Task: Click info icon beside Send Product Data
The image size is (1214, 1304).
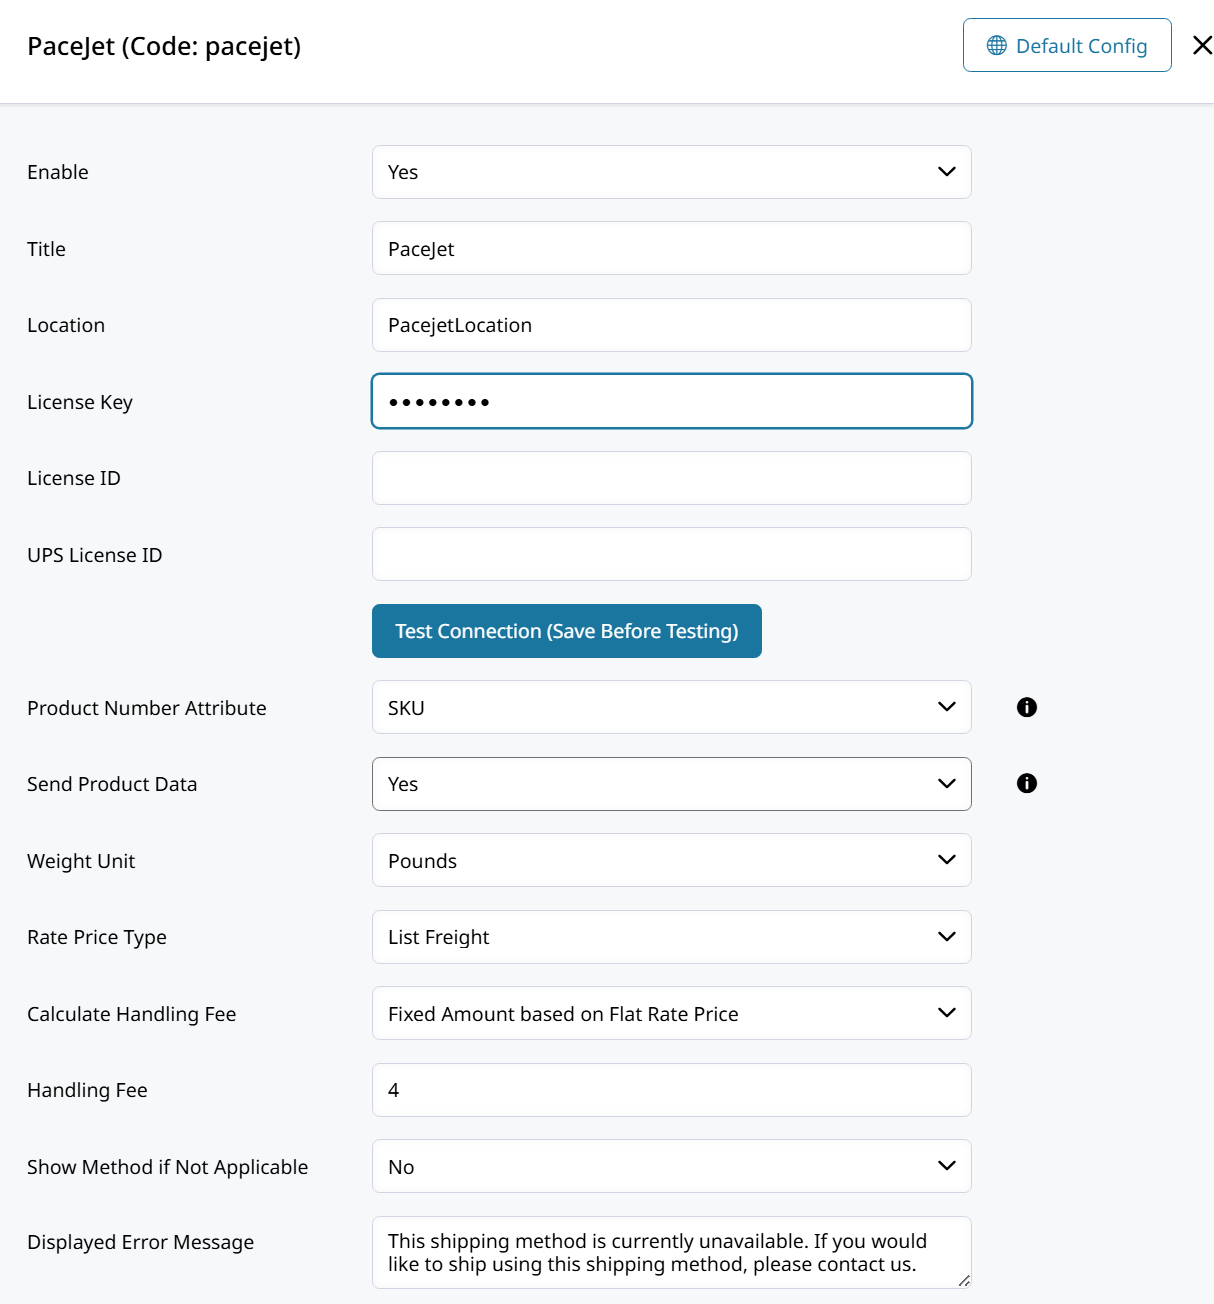Action: point(1026,783)
